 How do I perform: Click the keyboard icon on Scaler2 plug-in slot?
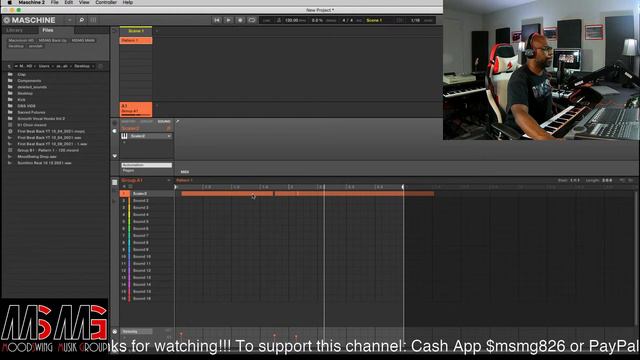[x=124, y=136]
